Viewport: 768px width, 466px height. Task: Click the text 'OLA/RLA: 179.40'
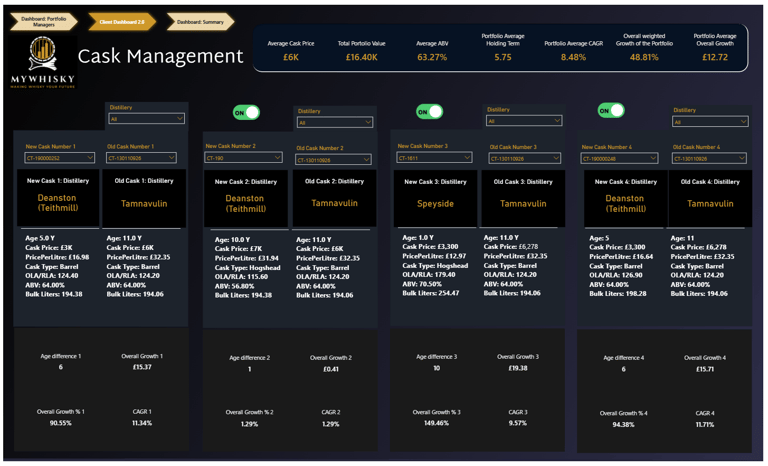tap(429, 274)
